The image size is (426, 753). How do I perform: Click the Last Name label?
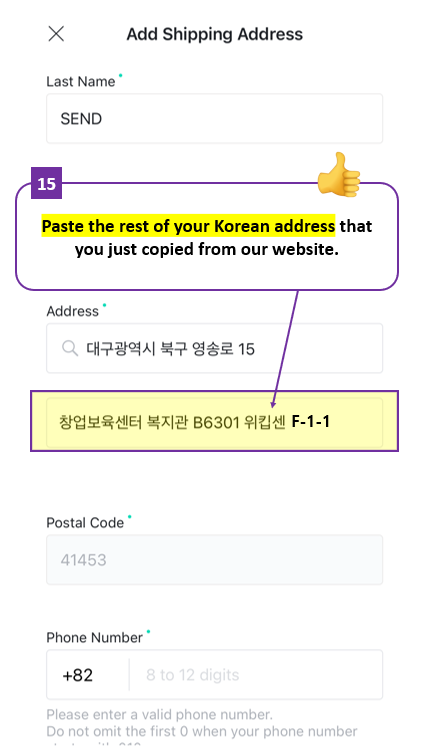[x=81, y=82]
